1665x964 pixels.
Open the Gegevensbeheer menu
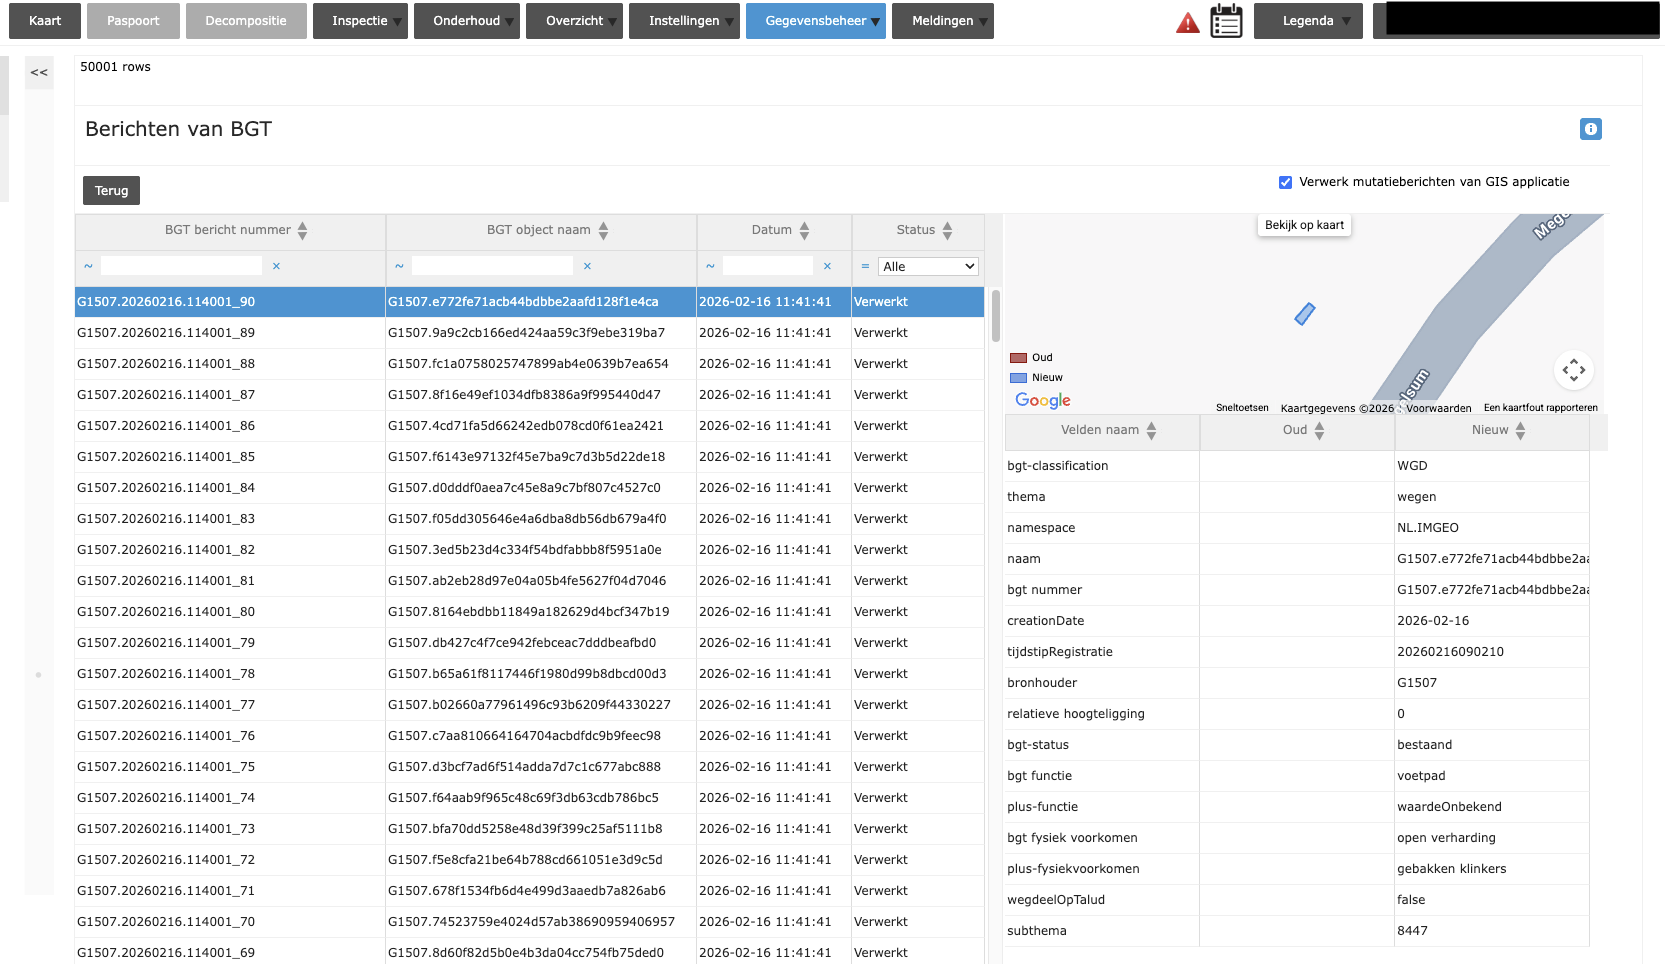[x=815, y=21]
